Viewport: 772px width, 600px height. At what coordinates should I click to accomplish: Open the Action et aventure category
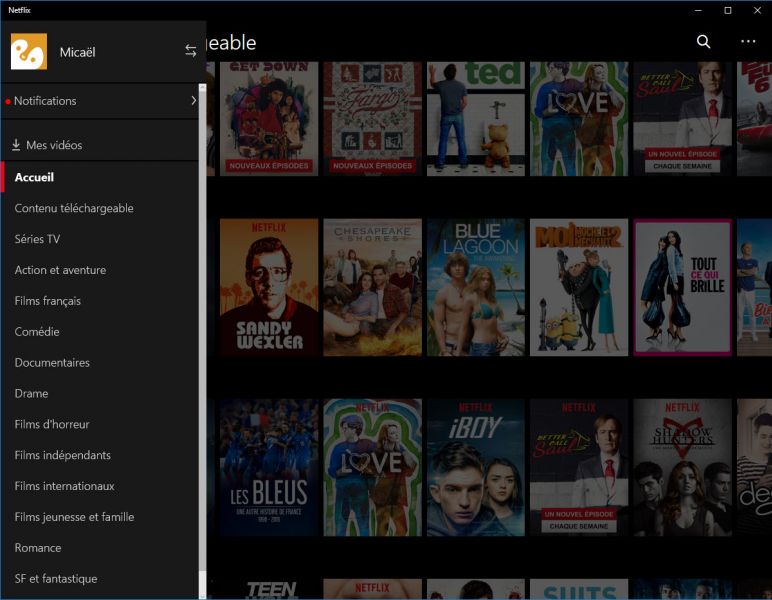tap(60, 270)
